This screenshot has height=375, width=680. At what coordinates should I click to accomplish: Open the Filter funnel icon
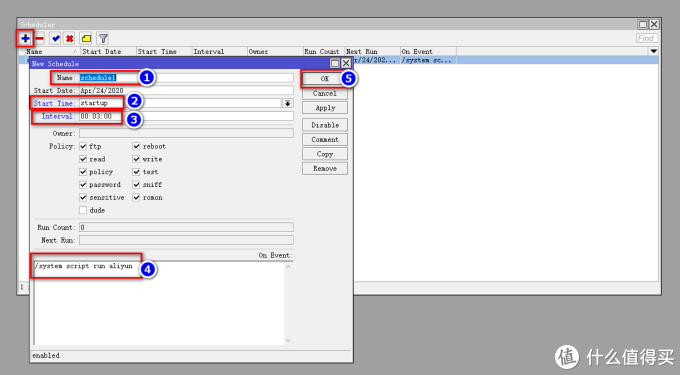103,39
